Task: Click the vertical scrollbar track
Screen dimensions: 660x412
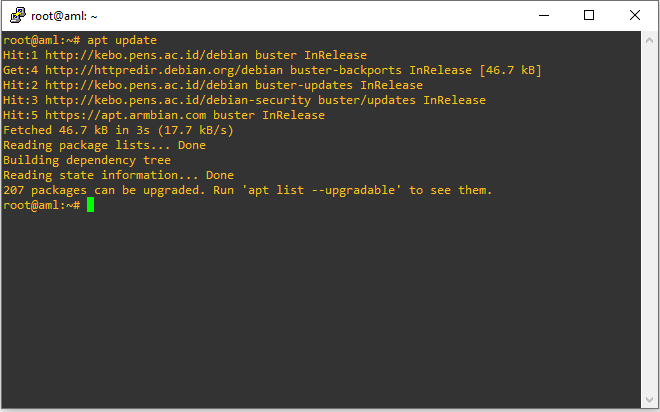Action: (649, 220)
